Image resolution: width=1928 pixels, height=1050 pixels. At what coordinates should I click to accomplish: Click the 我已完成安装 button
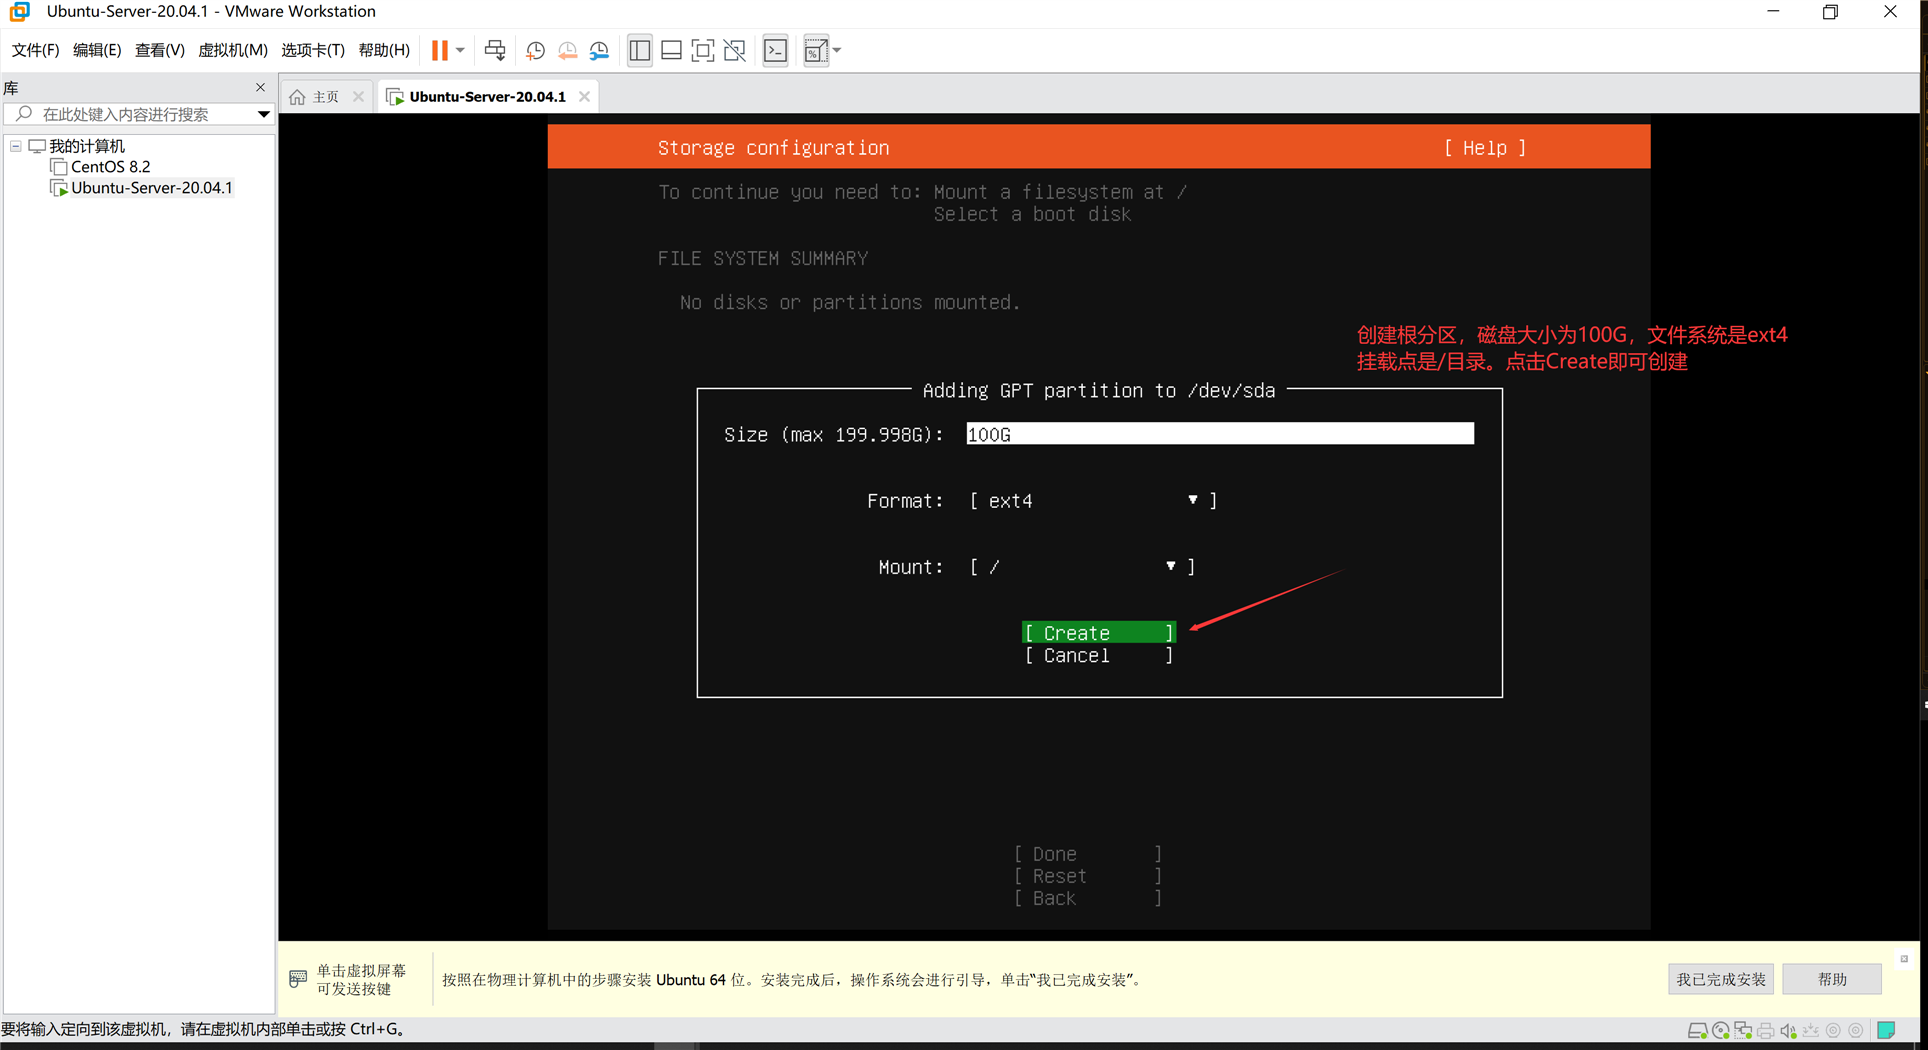(1721, 979)
